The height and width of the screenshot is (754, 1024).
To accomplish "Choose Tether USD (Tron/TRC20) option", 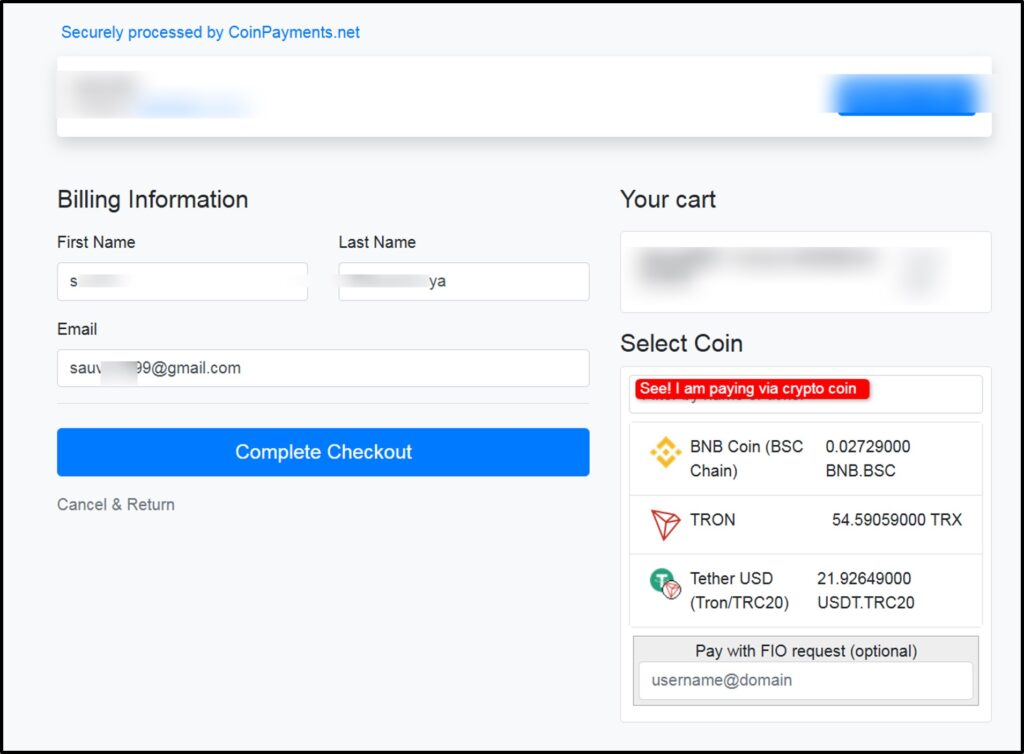I will pyautogui.click(x=805, y=591).
